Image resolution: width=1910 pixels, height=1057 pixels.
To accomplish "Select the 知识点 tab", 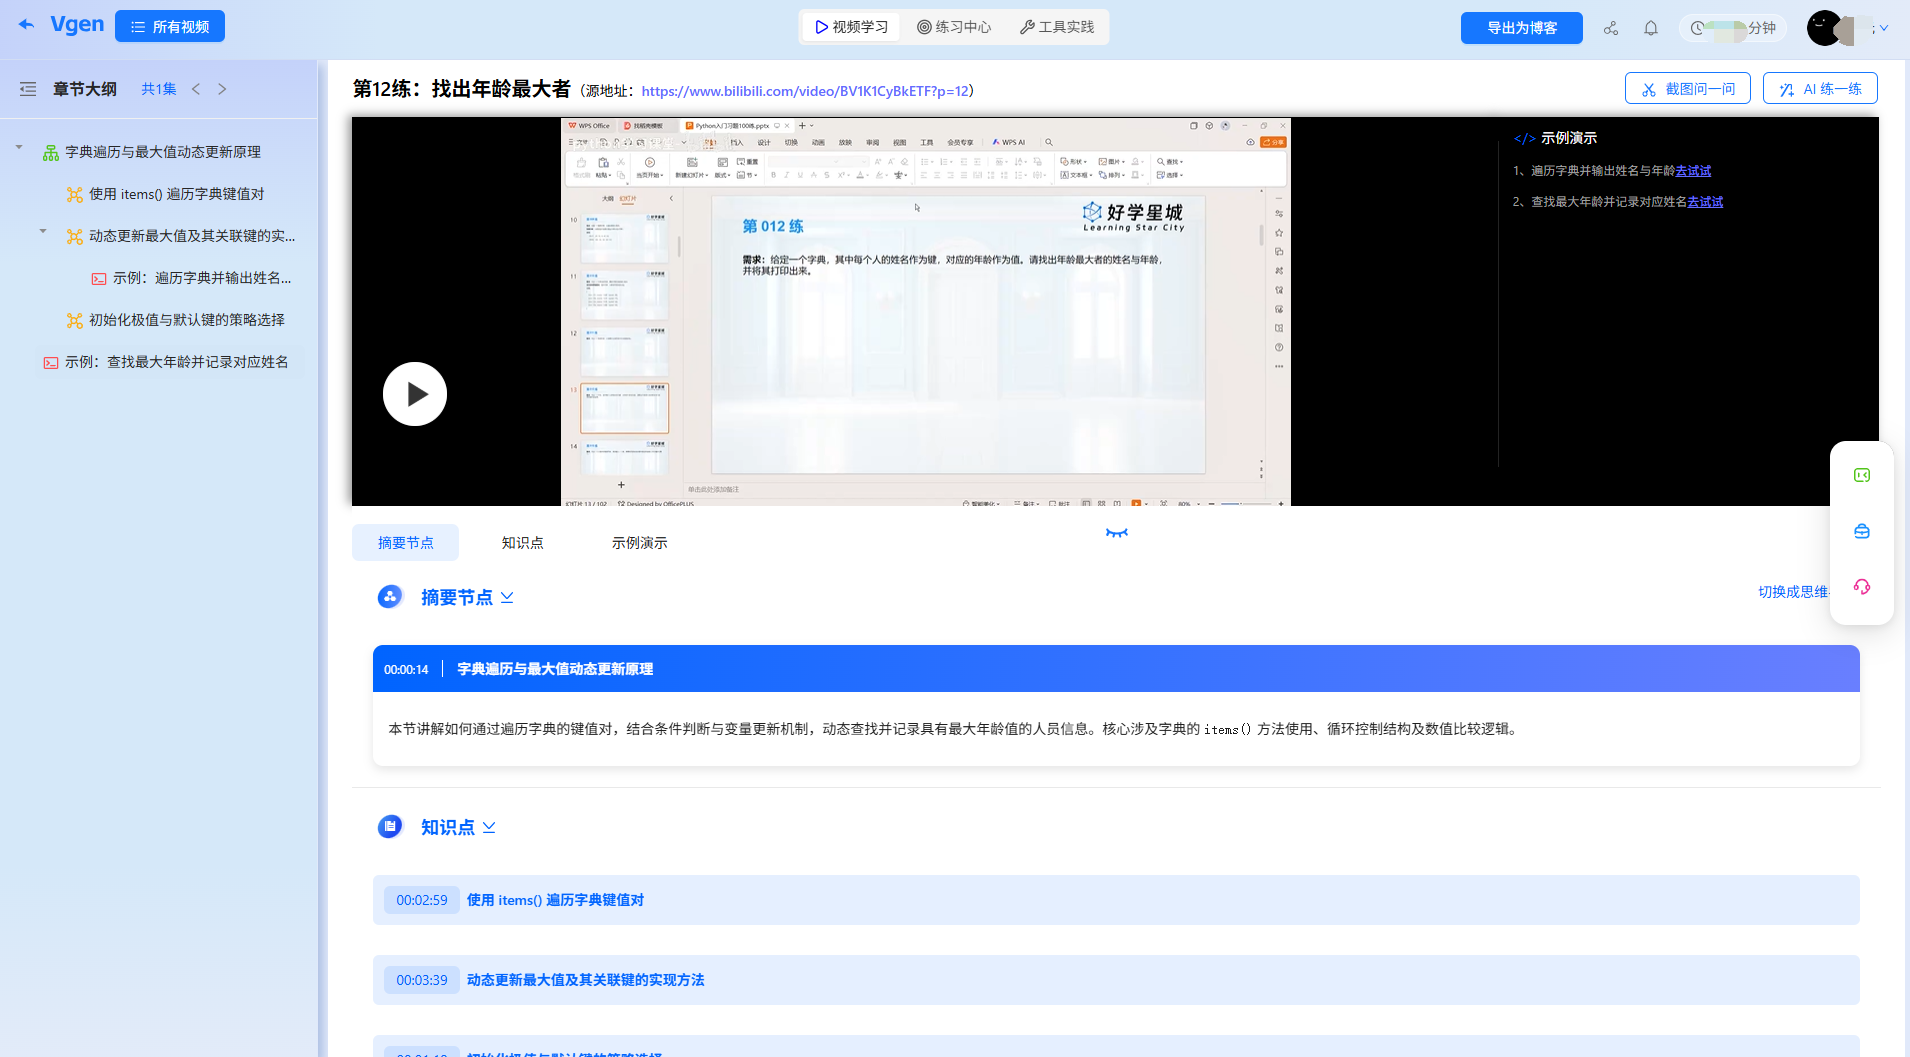I will (x=522, y=543).
